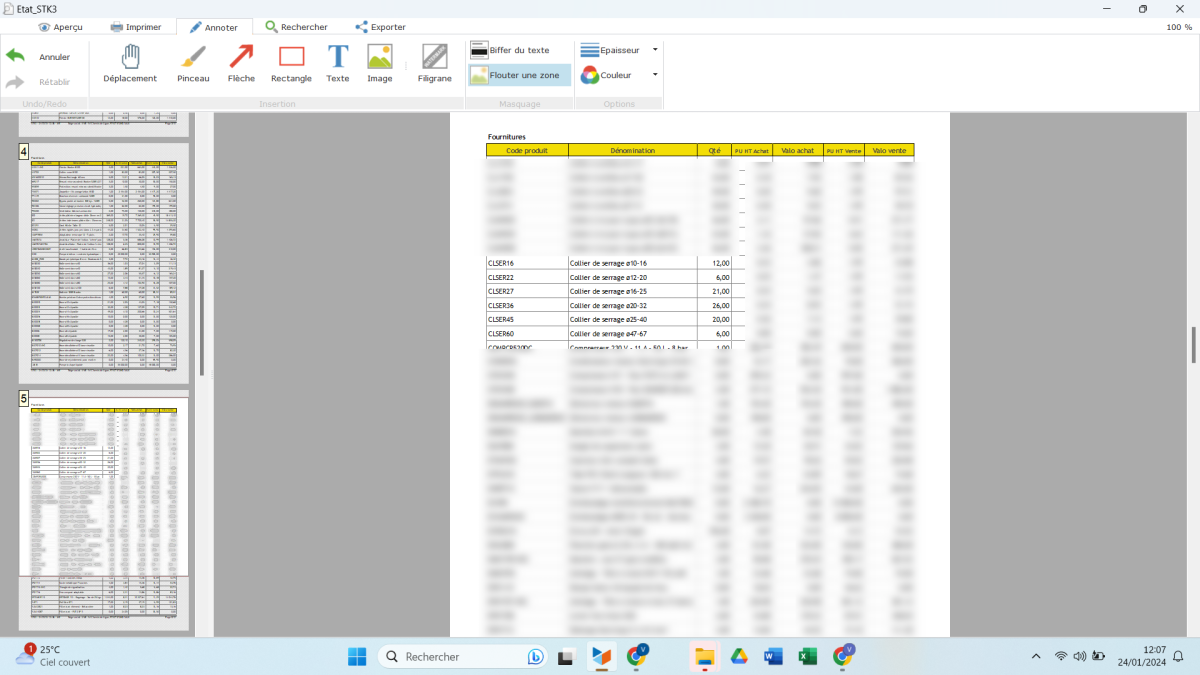Open the Exporter tab

click(380, 27)
